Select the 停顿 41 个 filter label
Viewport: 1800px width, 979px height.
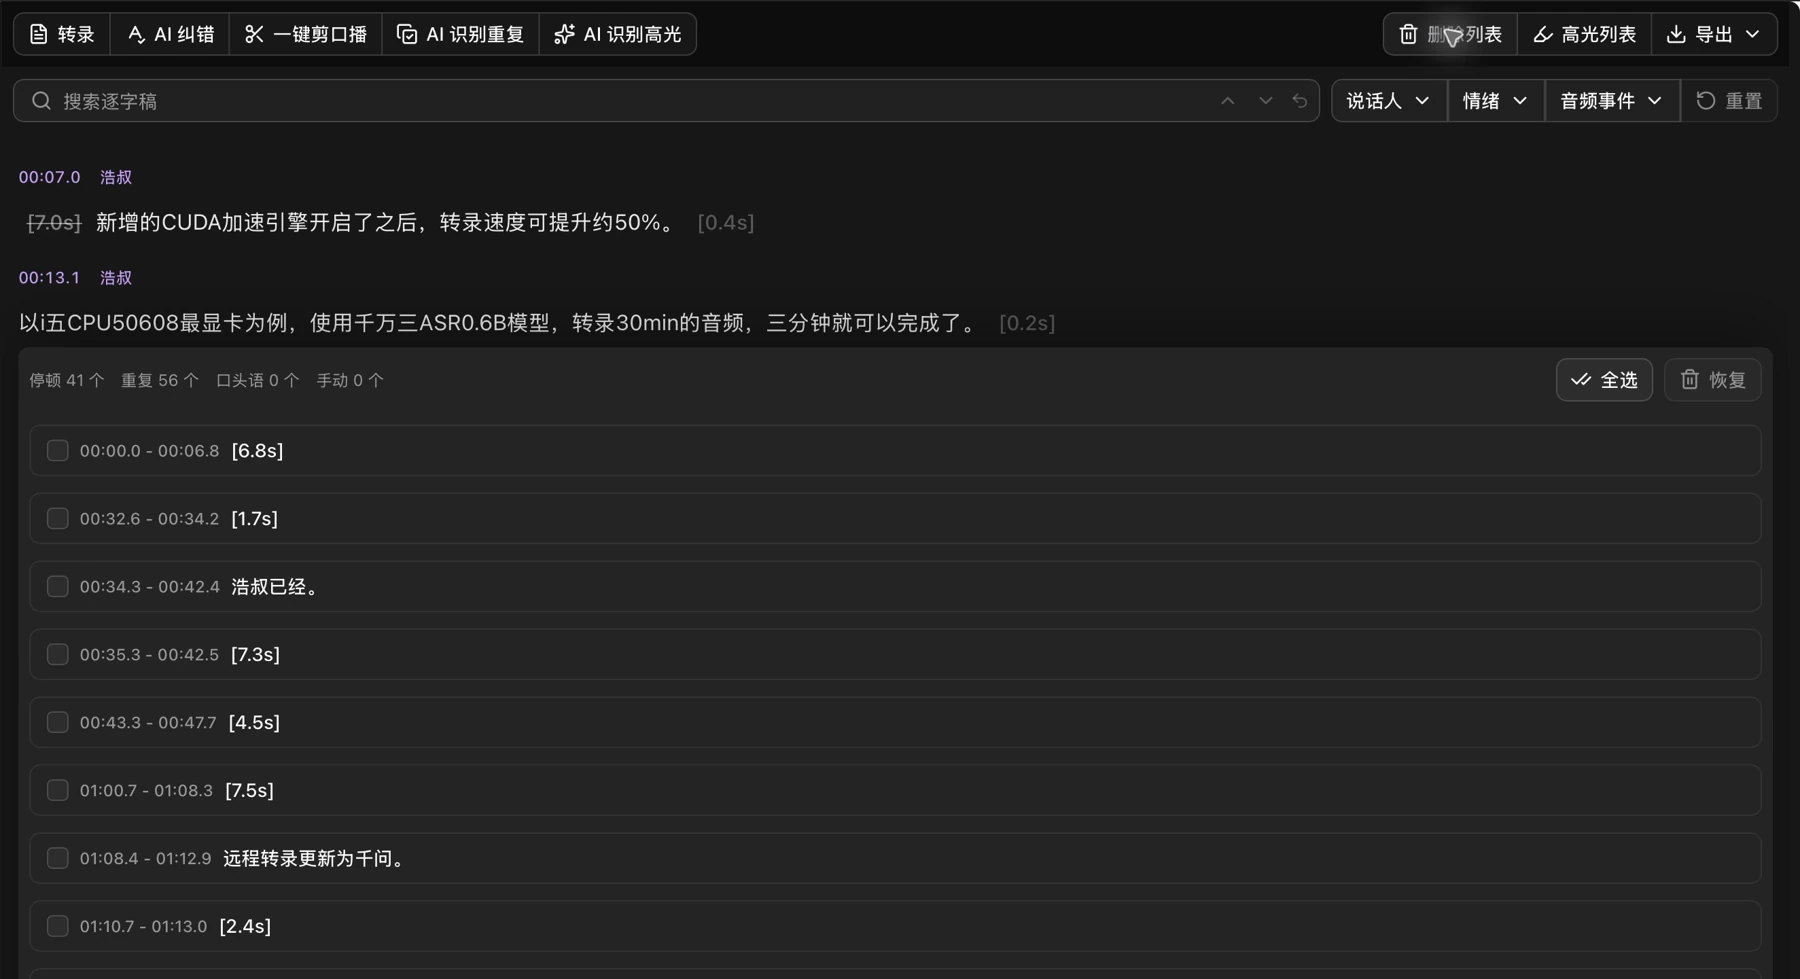[66, 381]
